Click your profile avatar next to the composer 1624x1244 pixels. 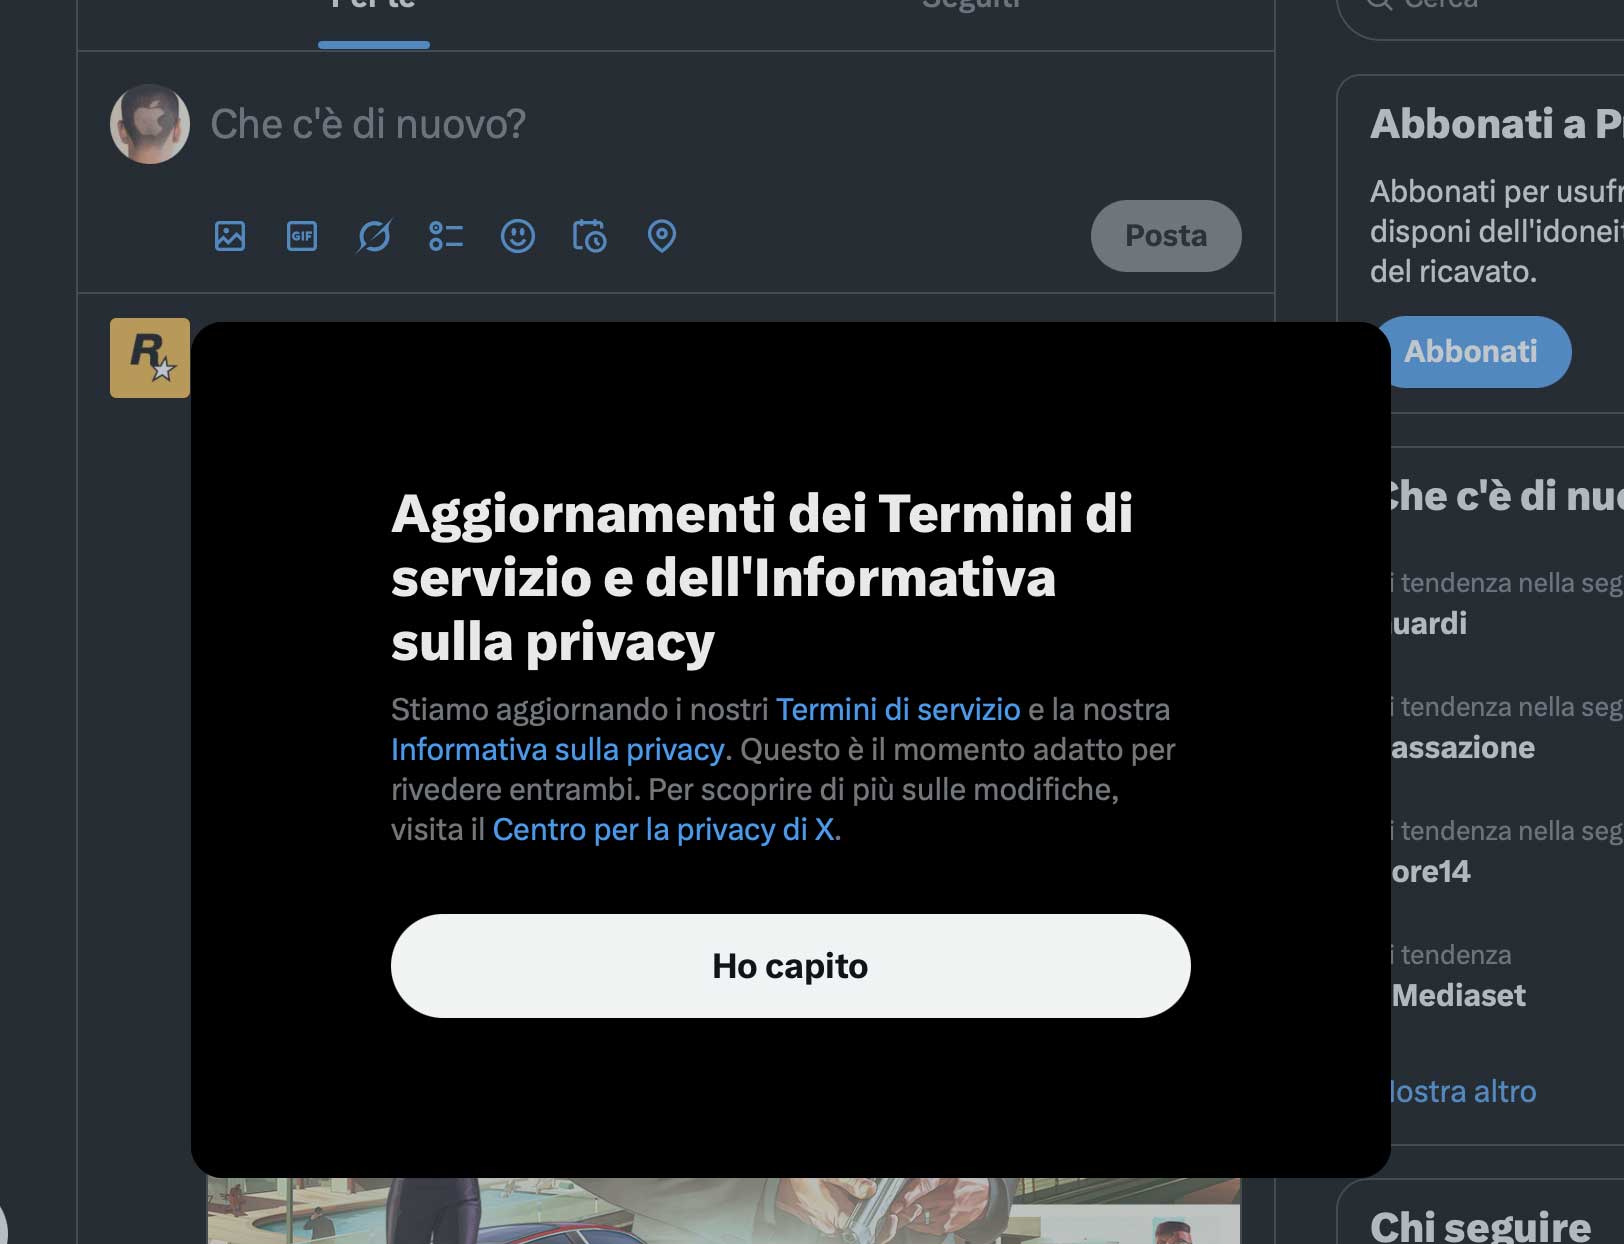[x=149, y=124]
